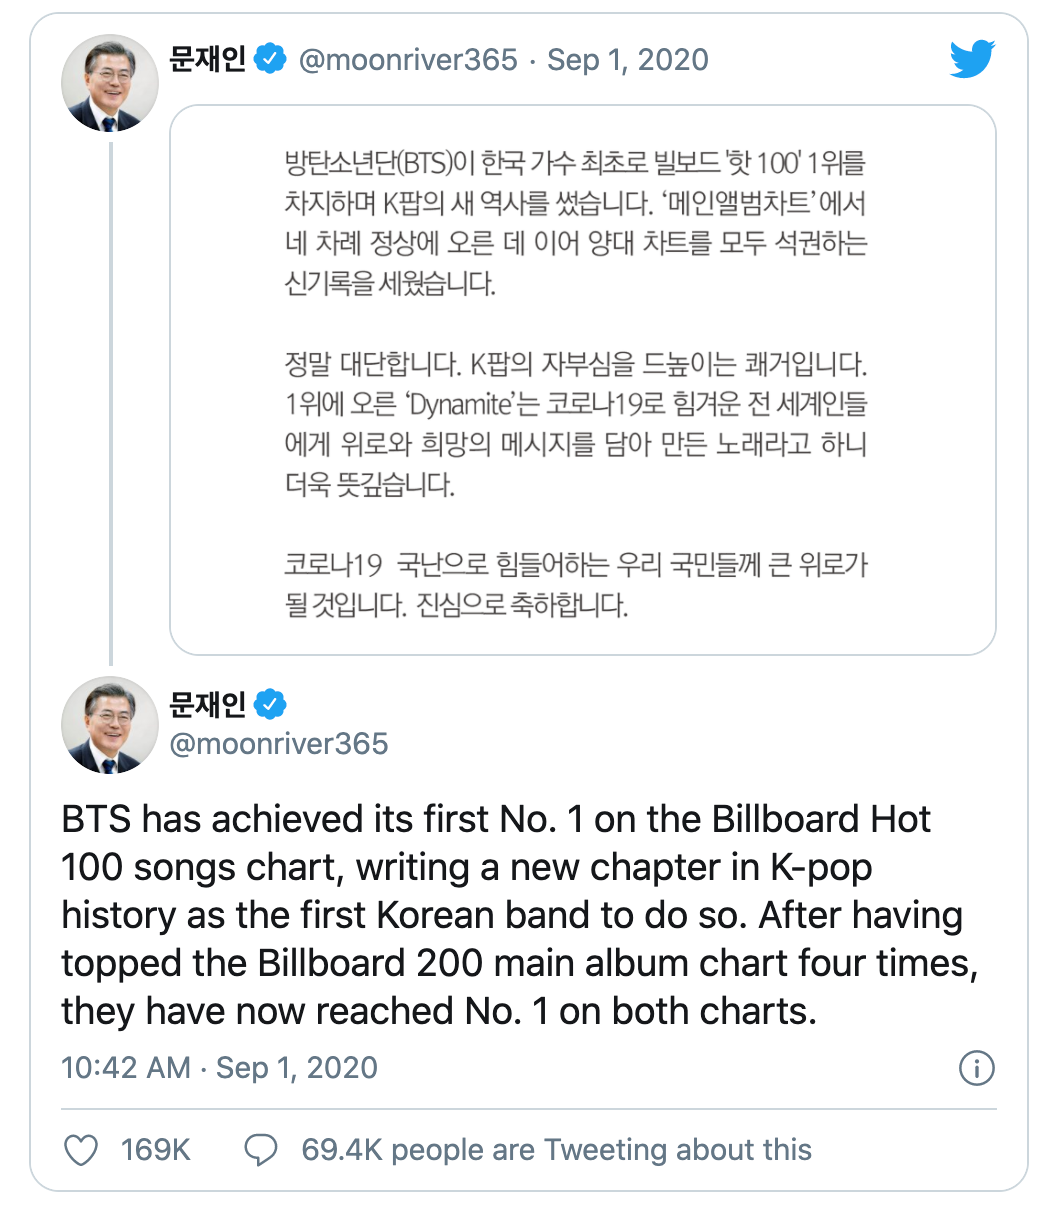Click the reply speech bubble icon
1056x1220 pixels.
[x=260, y=1150]
